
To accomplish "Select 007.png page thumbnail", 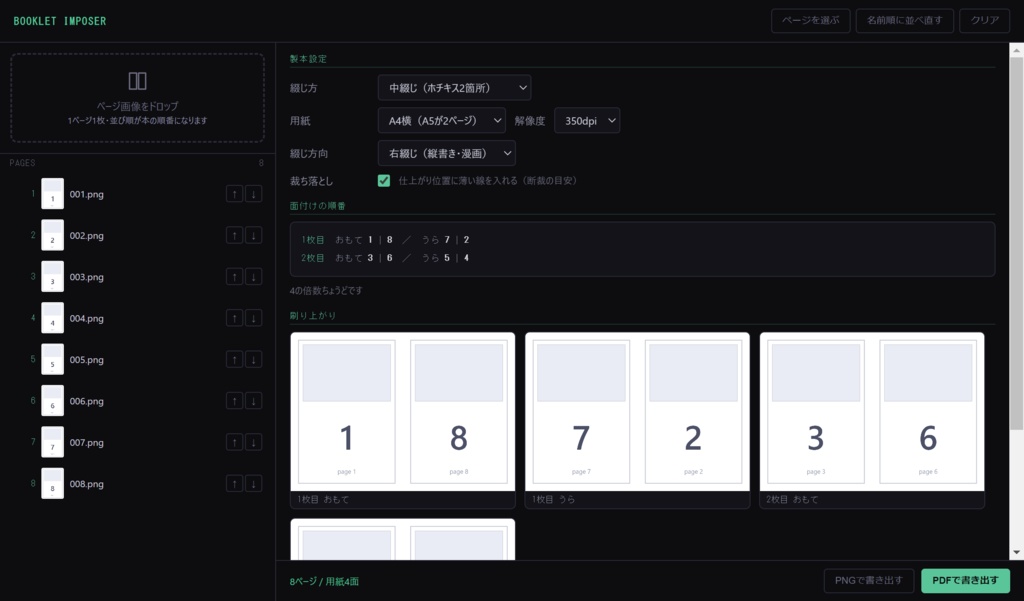I will point(53,442).
